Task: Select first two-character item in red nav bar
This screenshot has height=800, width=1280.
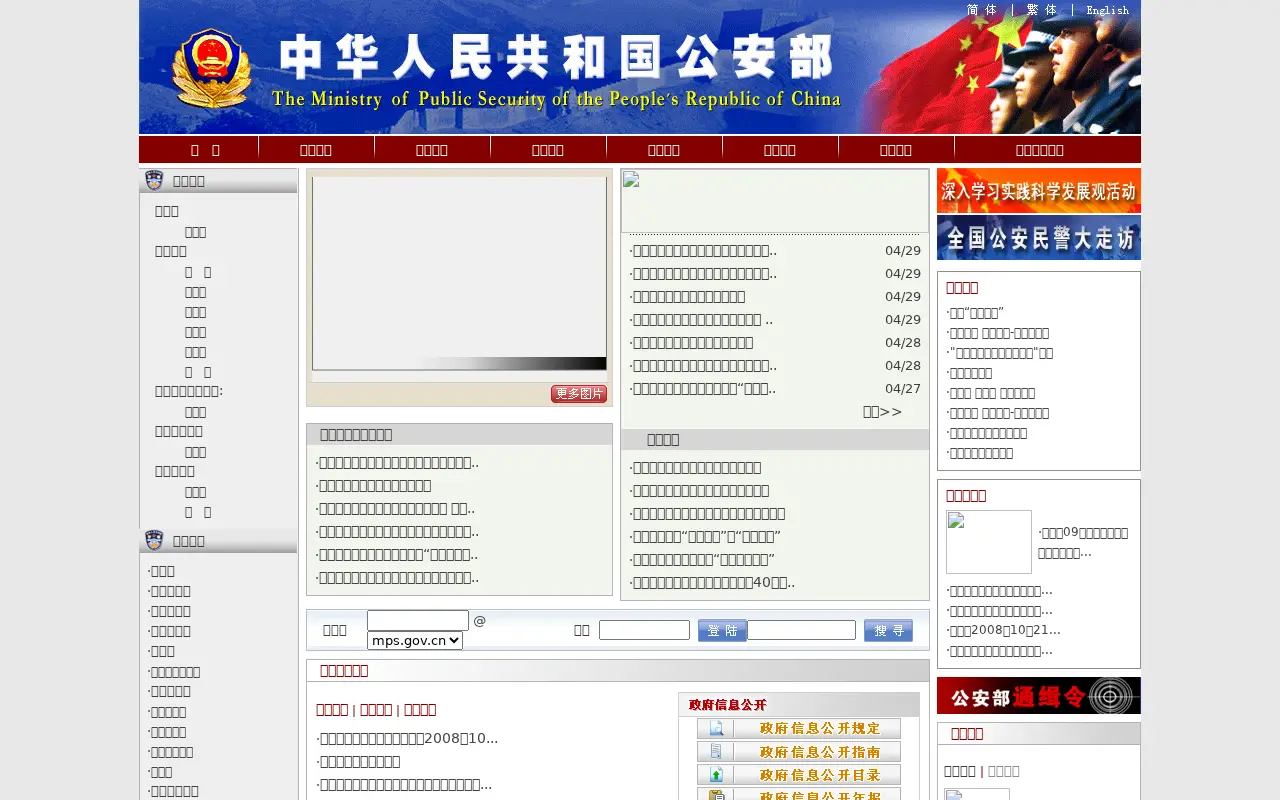Action: coord(205,150)
